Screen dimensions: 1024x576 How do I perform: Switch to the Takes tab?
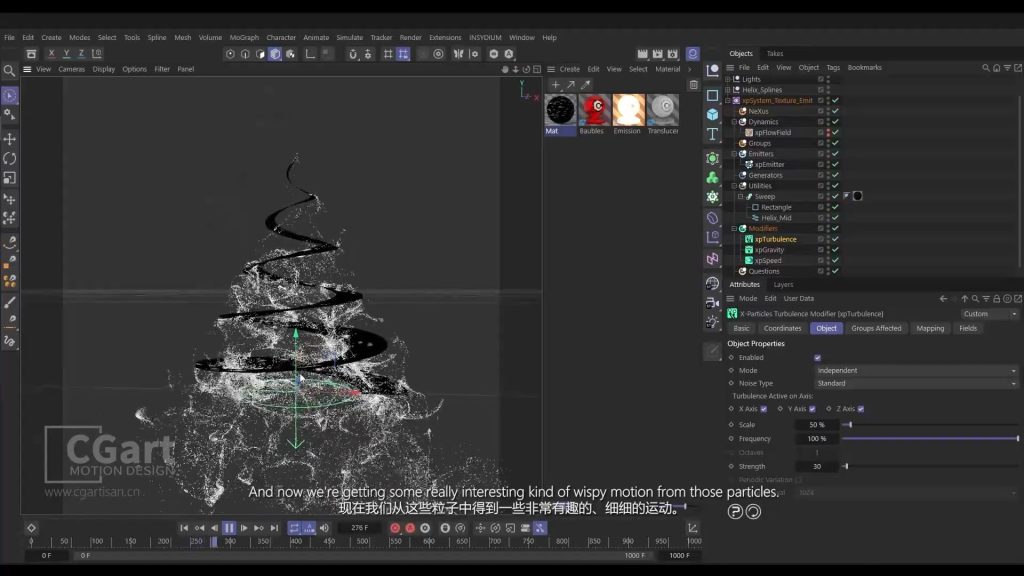point(775,54)
